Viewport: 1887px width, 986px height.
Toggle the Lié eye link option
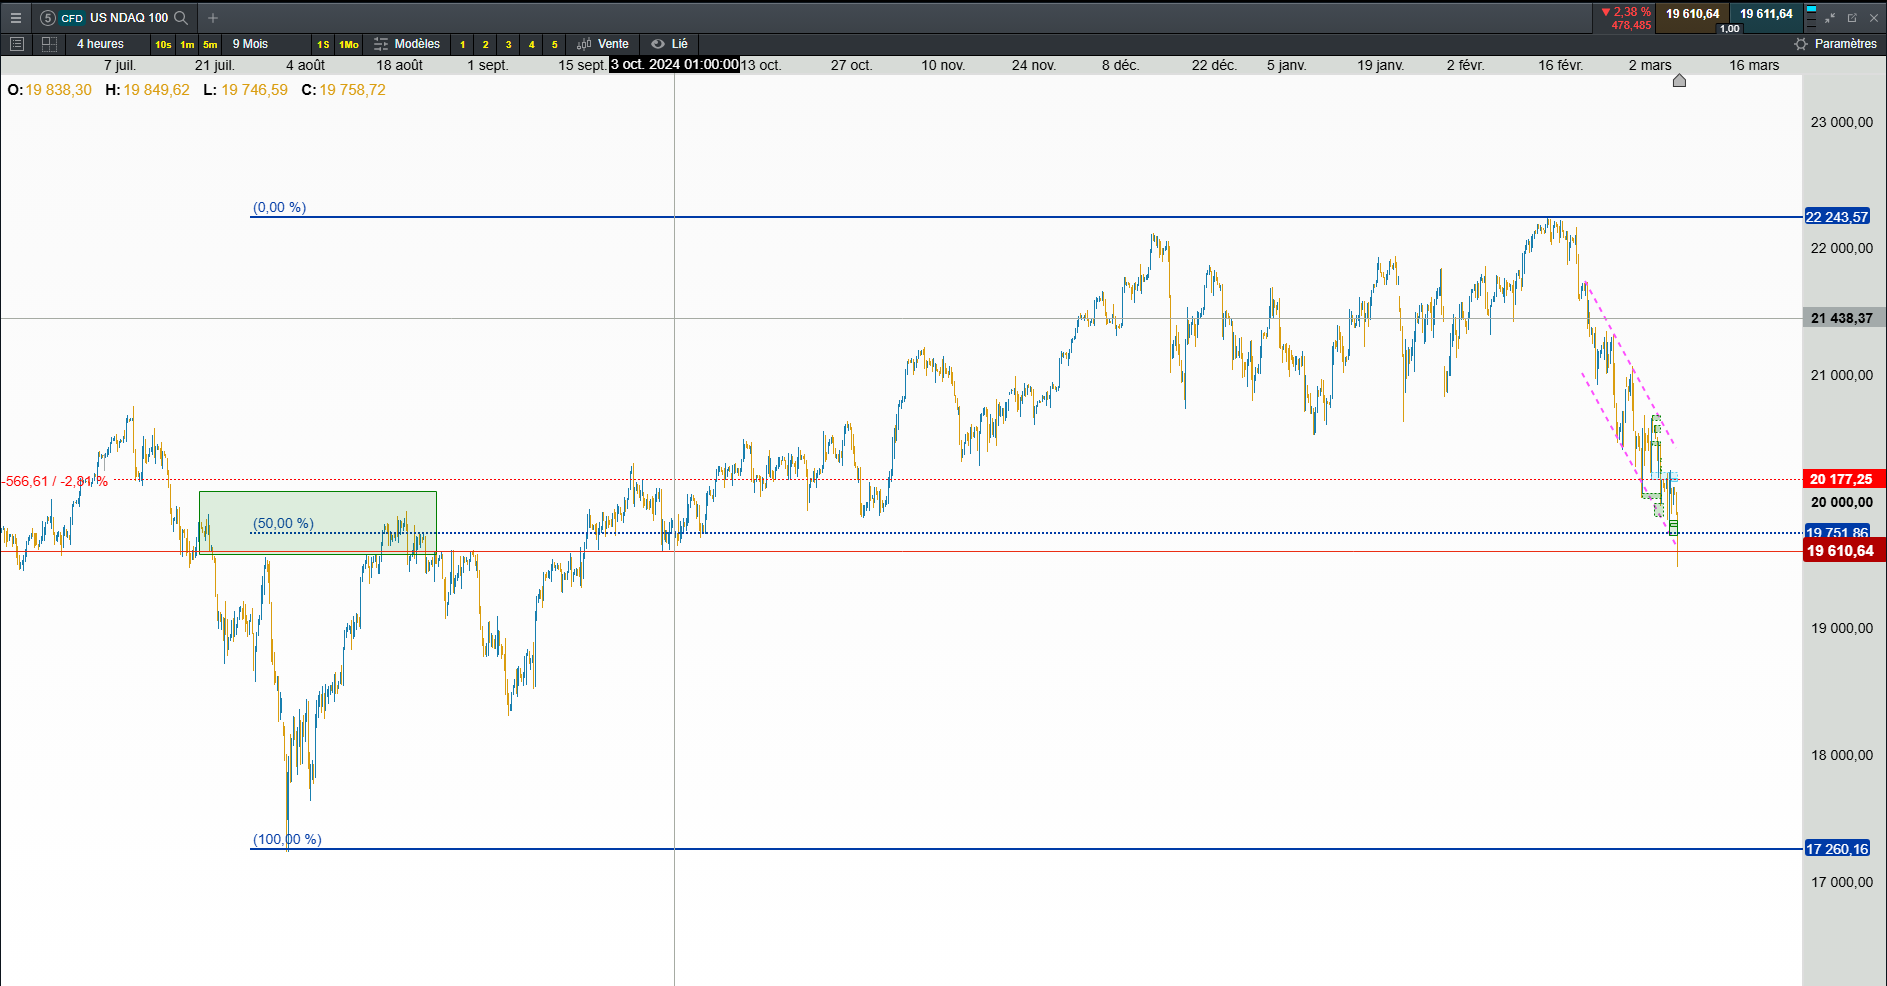coord(669,44)
